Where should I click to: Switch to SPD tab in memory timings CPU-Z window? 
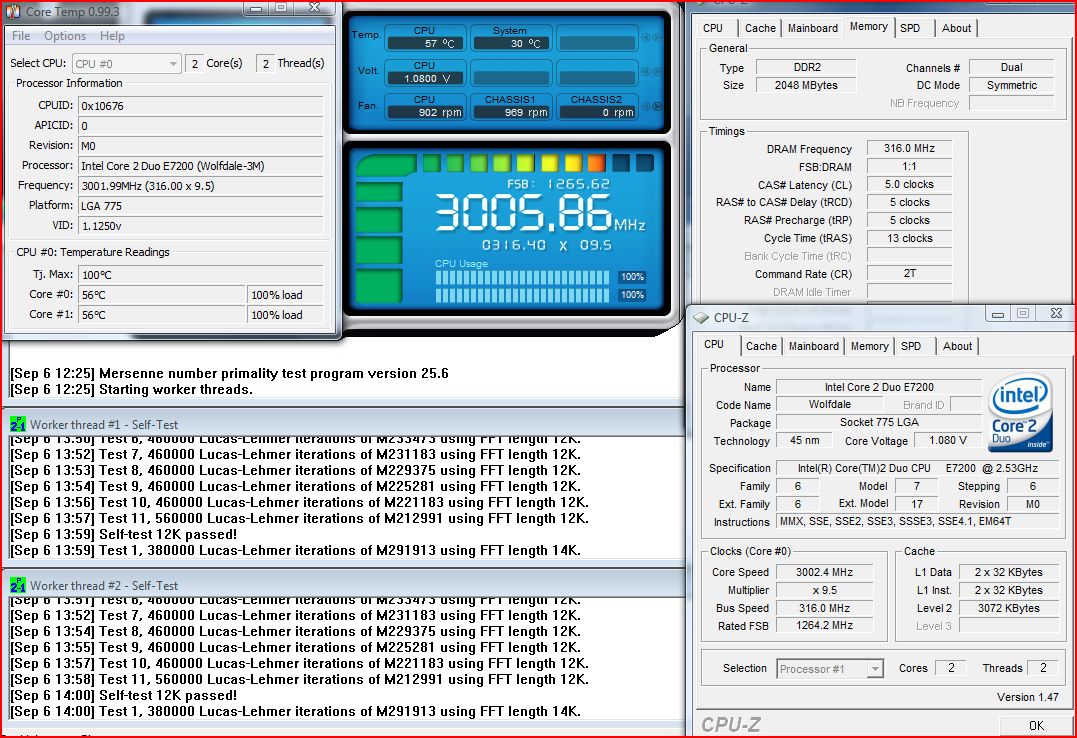pos(910,28)
